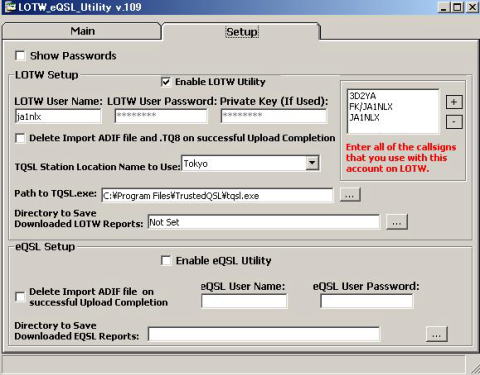Select callsign 3D2YA in the list
The image size is (480, 375).
pyautogui.click(x=363, y=96)
